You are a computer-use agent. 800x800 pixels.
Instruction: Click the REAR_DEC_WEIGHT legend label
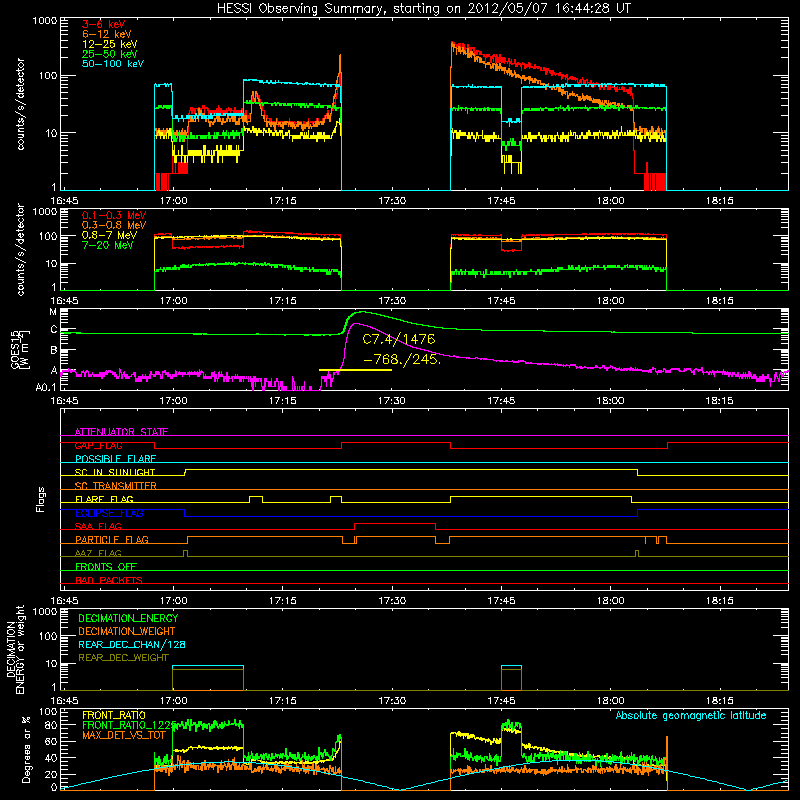point(123,658)
